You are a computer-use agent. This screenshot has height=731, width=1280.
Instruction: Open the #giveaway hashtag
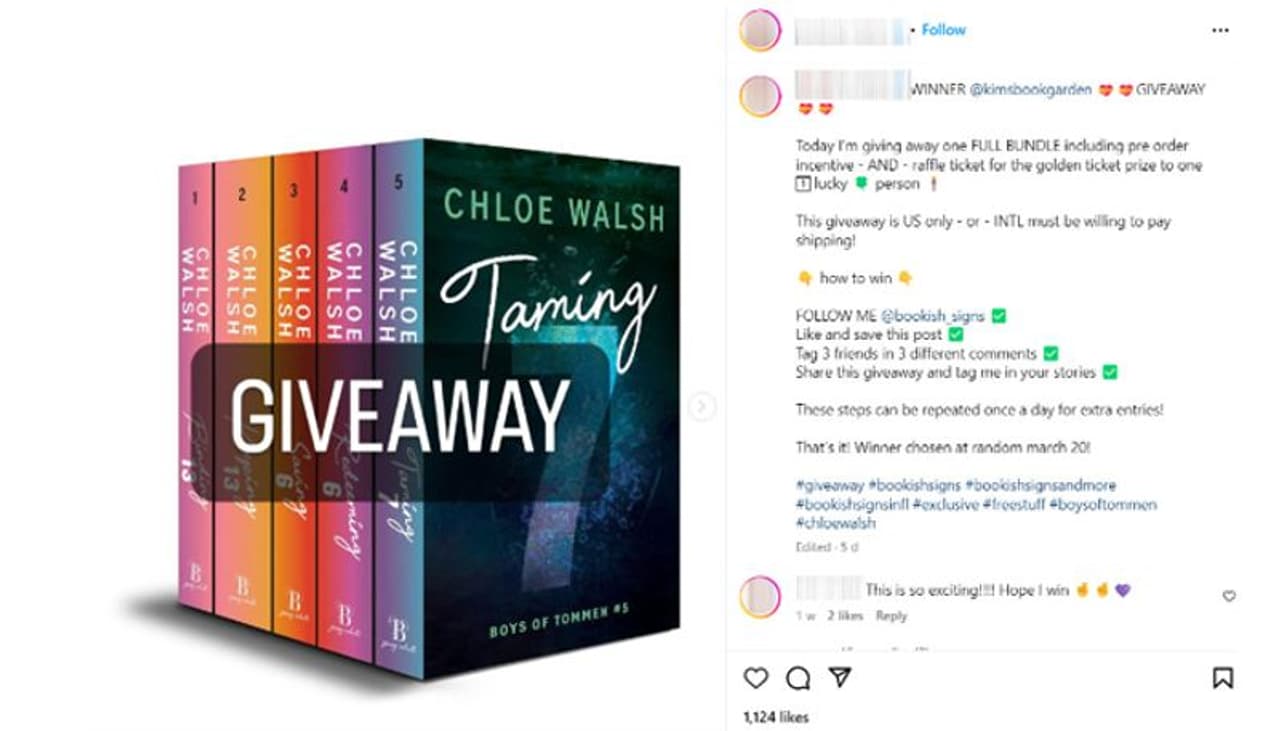[x=829, y=485]
